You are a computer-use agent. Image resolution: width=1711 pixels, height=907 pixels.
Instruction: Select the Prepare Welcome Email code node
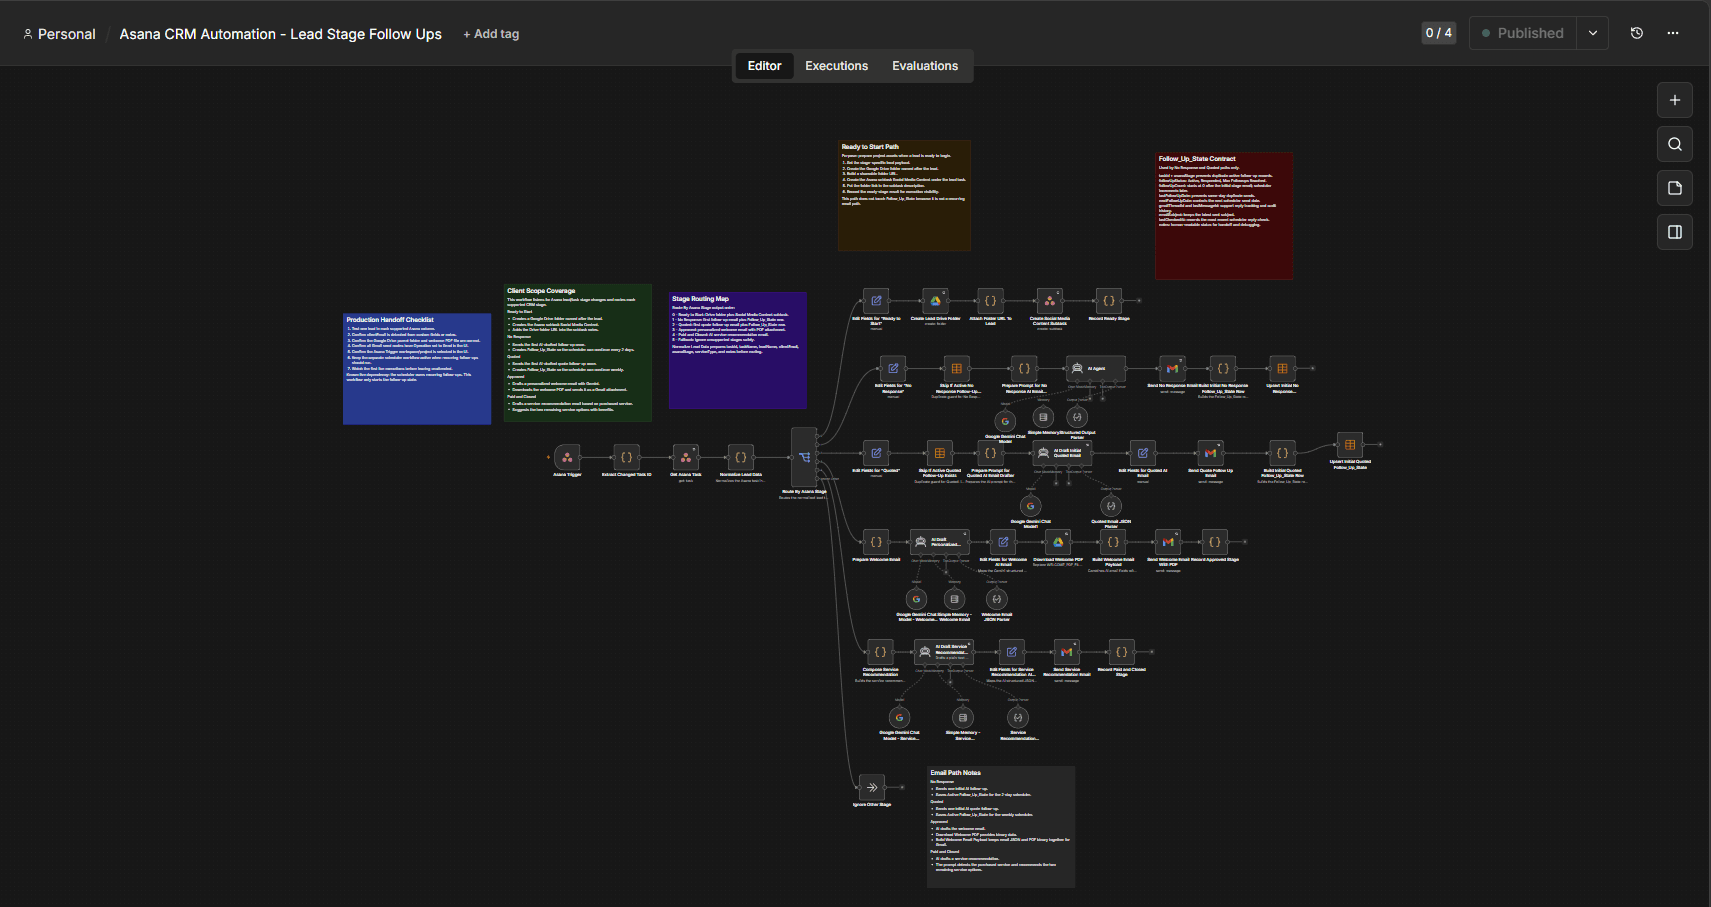coord(876,542)
